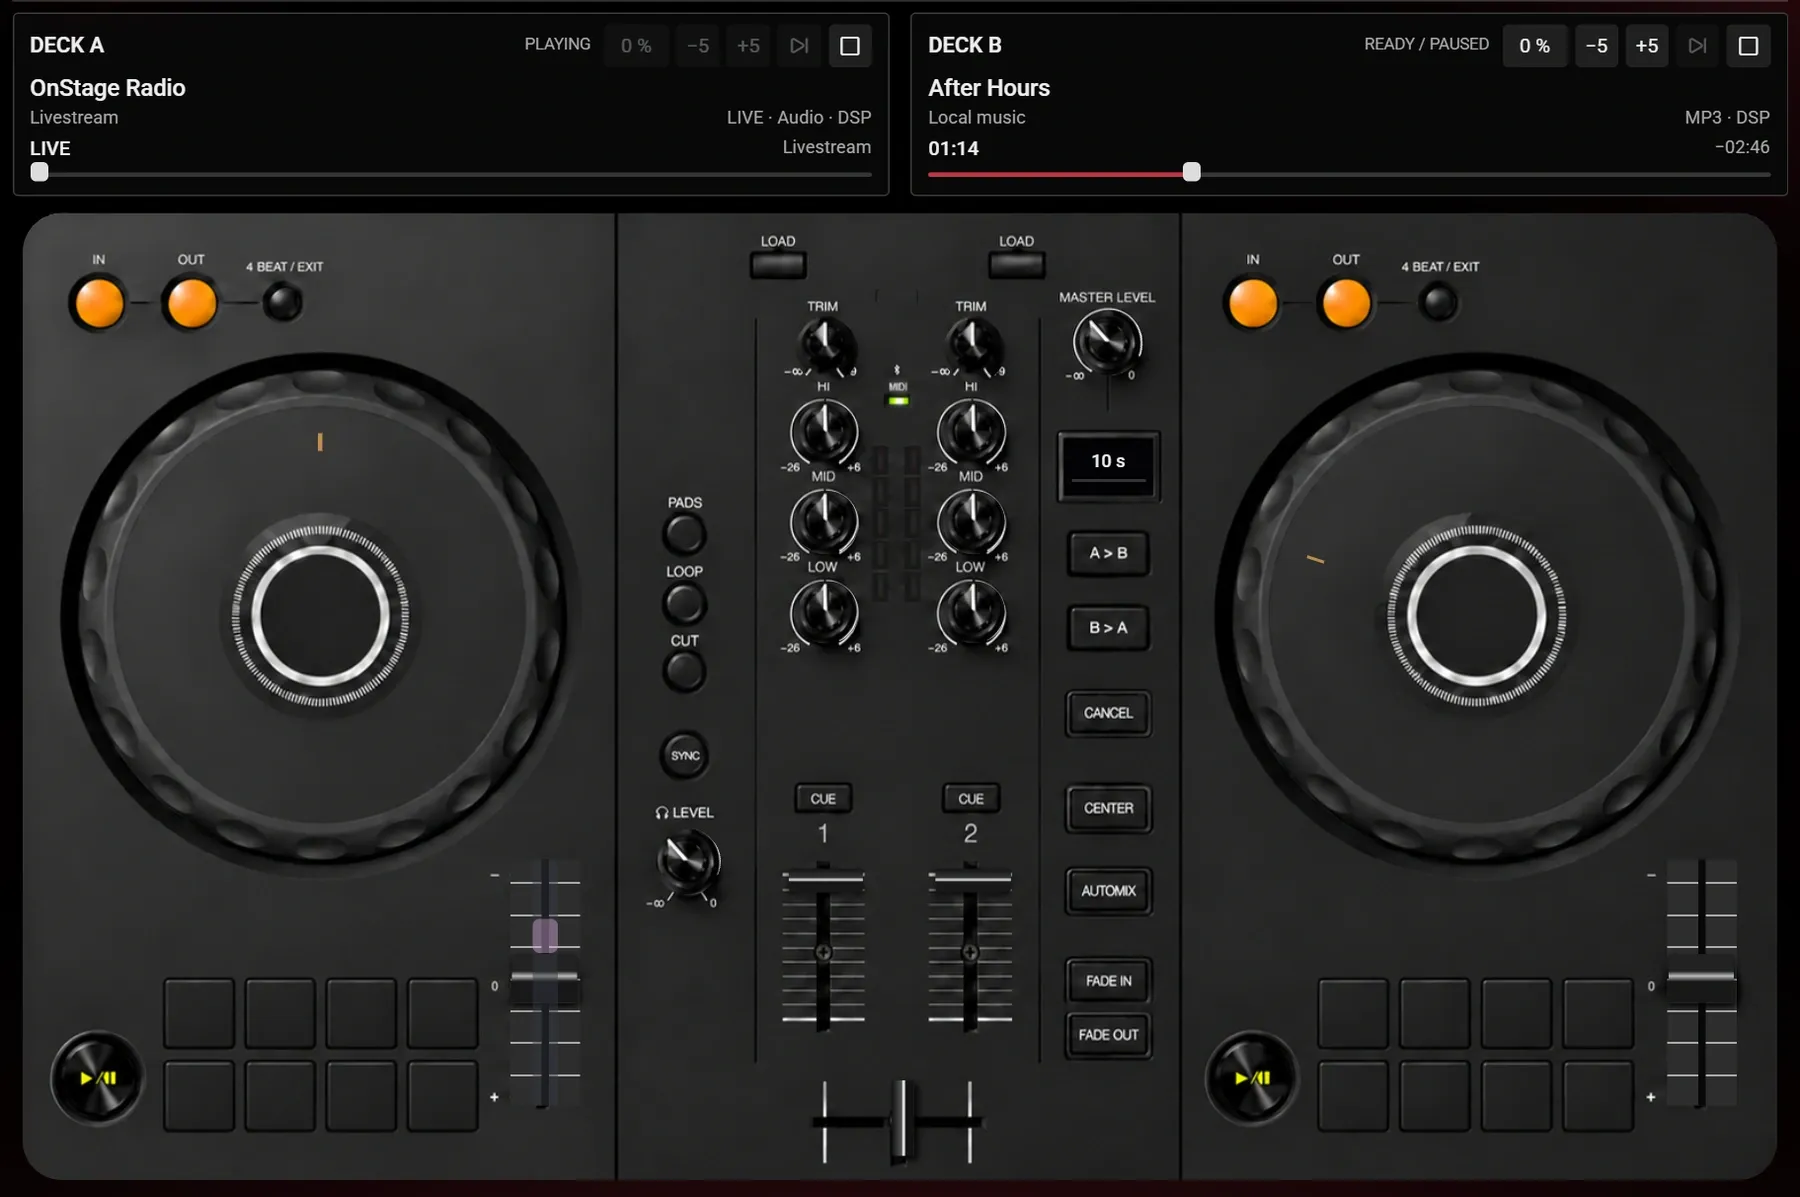Click channel 2 CUE button
The height and width of the screenshot is (1197, 1800).
point(971,798)
